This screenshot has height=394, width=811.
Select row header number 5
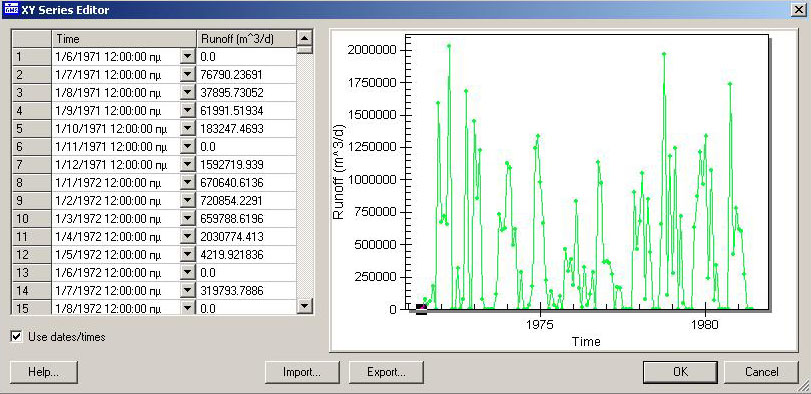coord(31,129)
